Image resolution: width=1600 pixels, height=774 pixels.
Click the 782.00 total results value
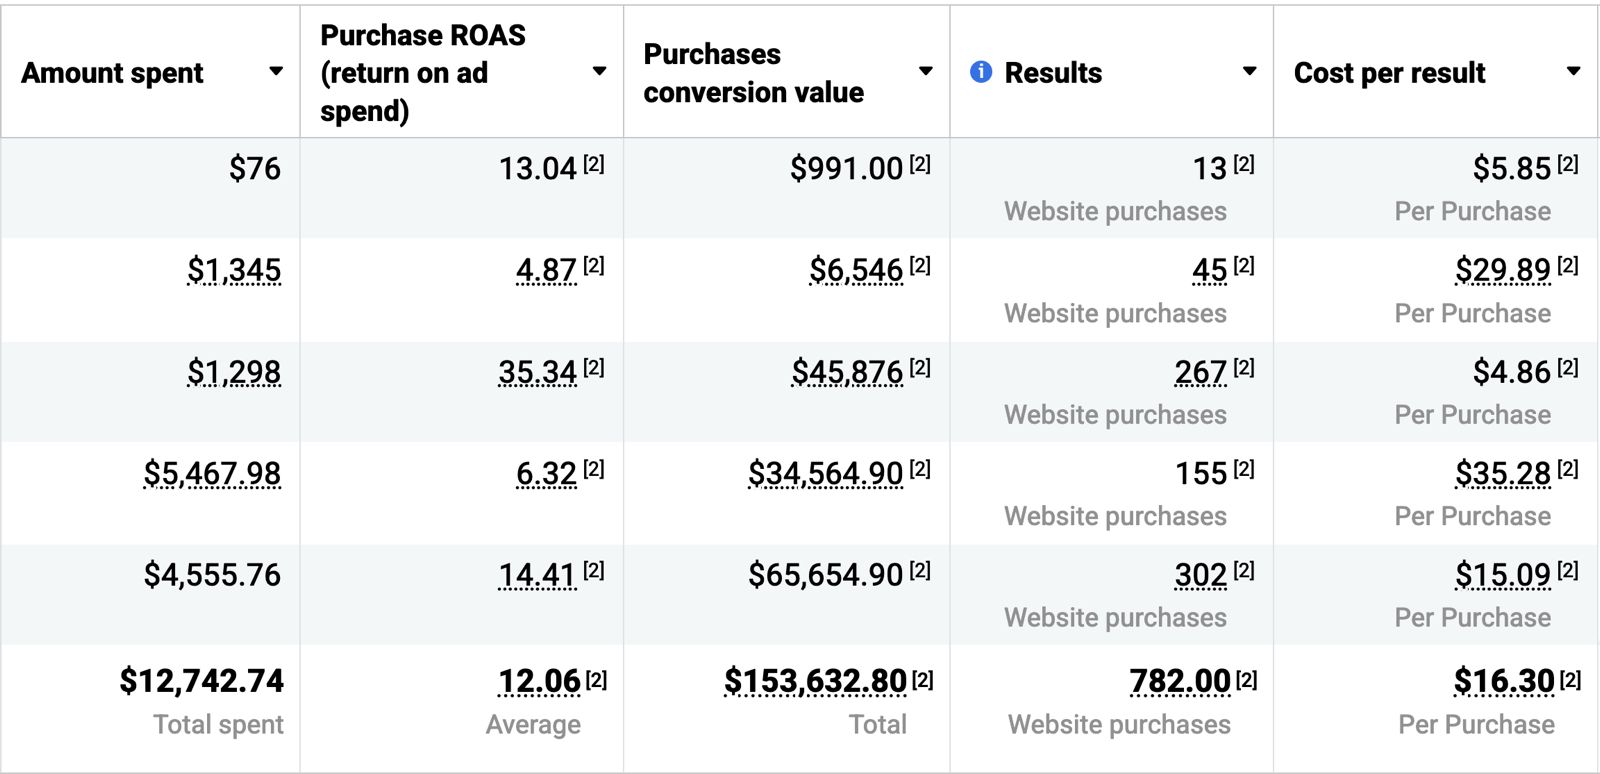[1180, 681]
